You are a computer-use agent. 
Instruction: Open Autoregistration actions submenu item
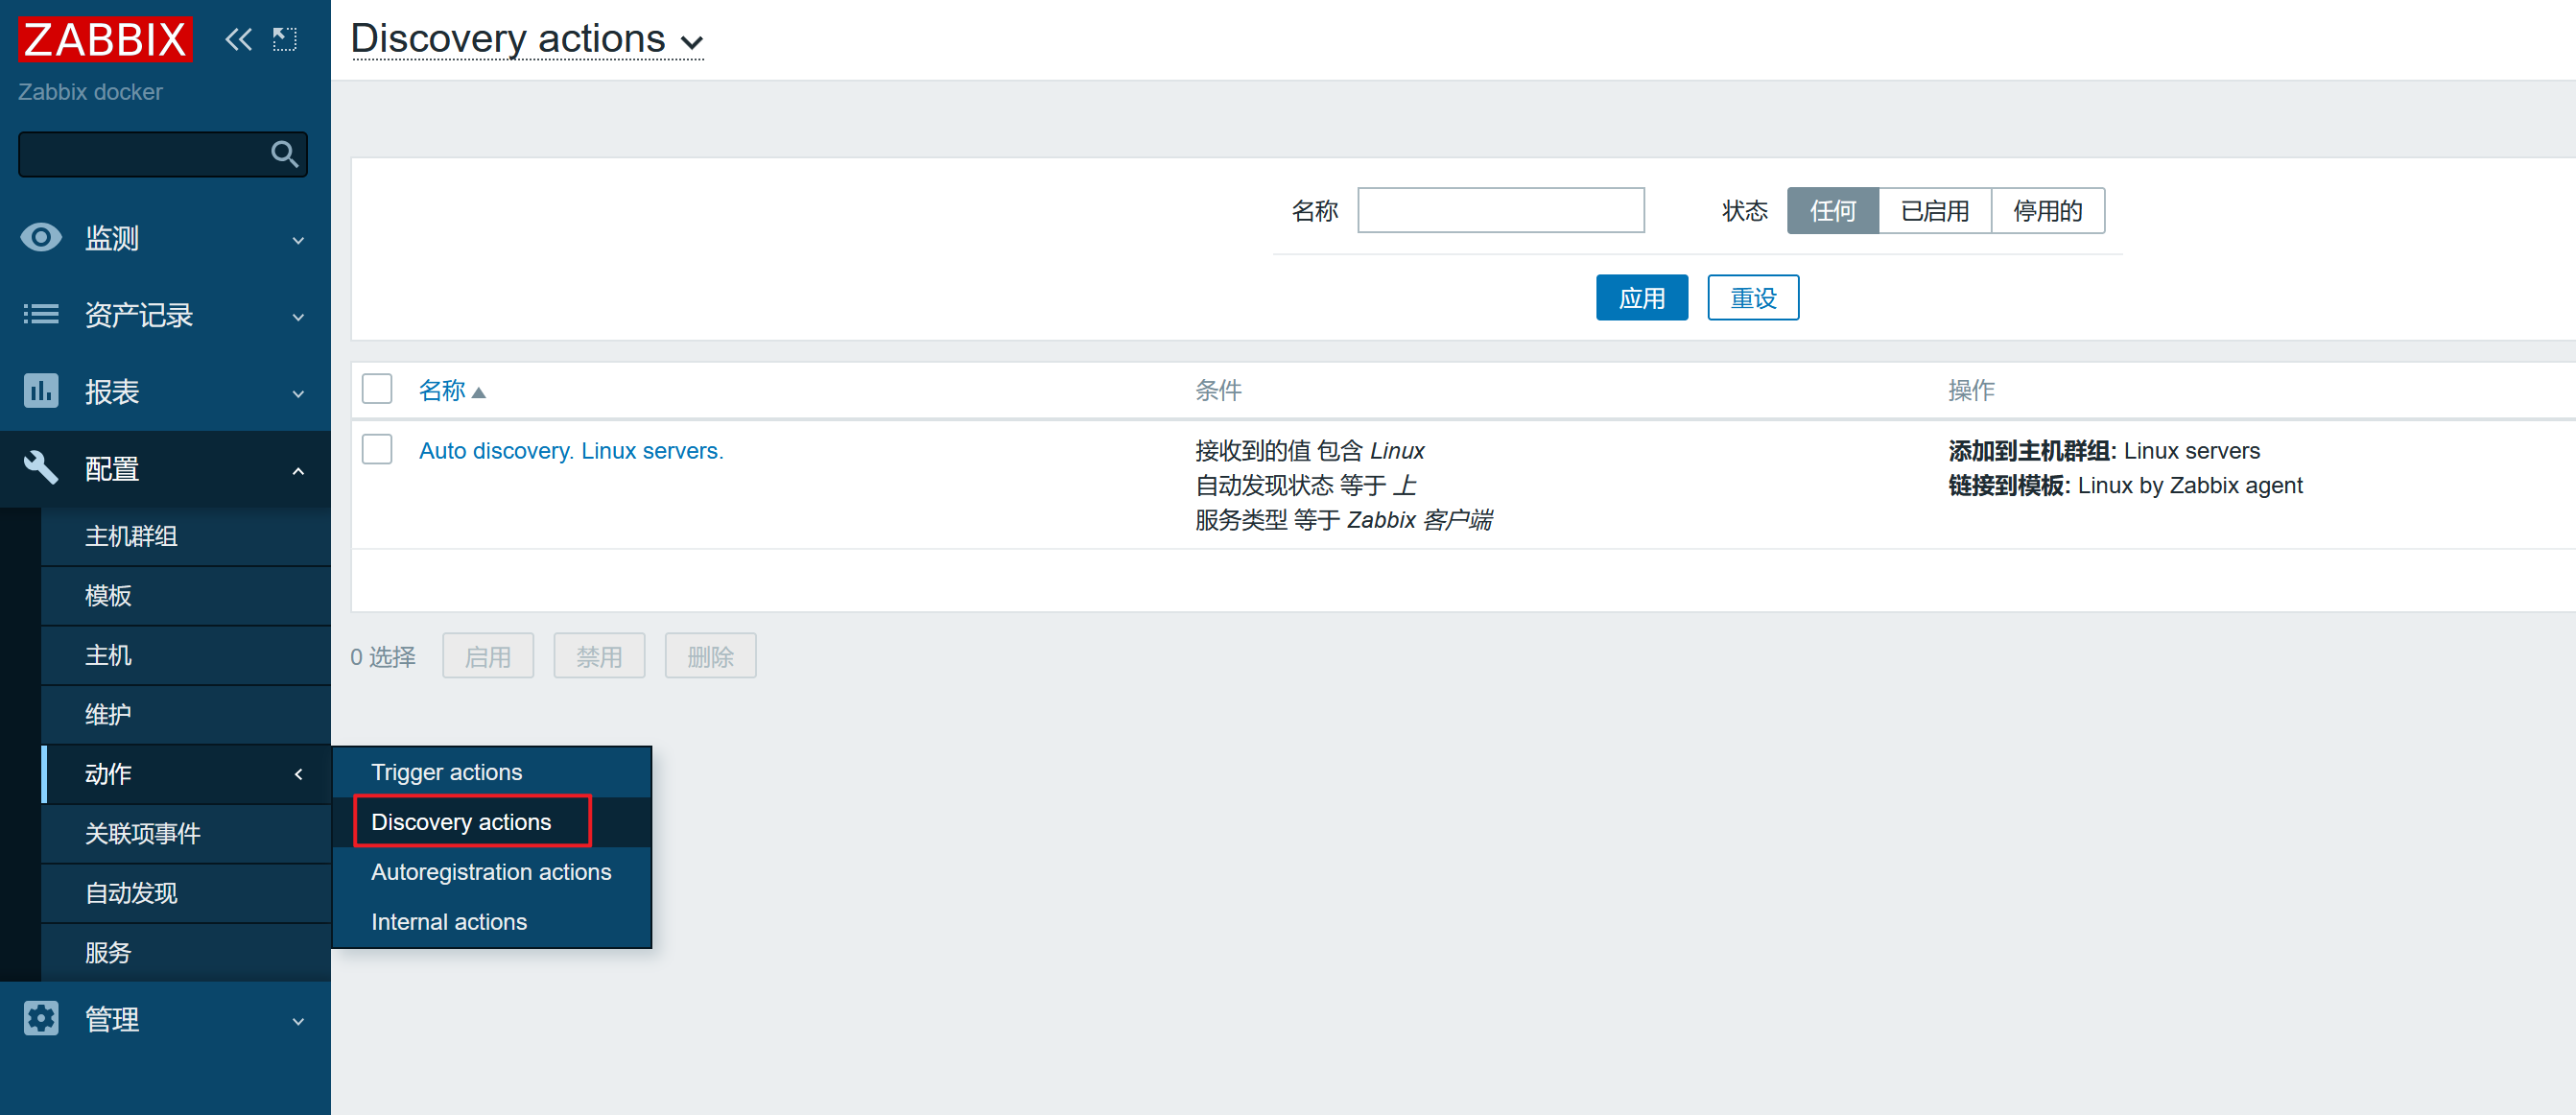490,872
